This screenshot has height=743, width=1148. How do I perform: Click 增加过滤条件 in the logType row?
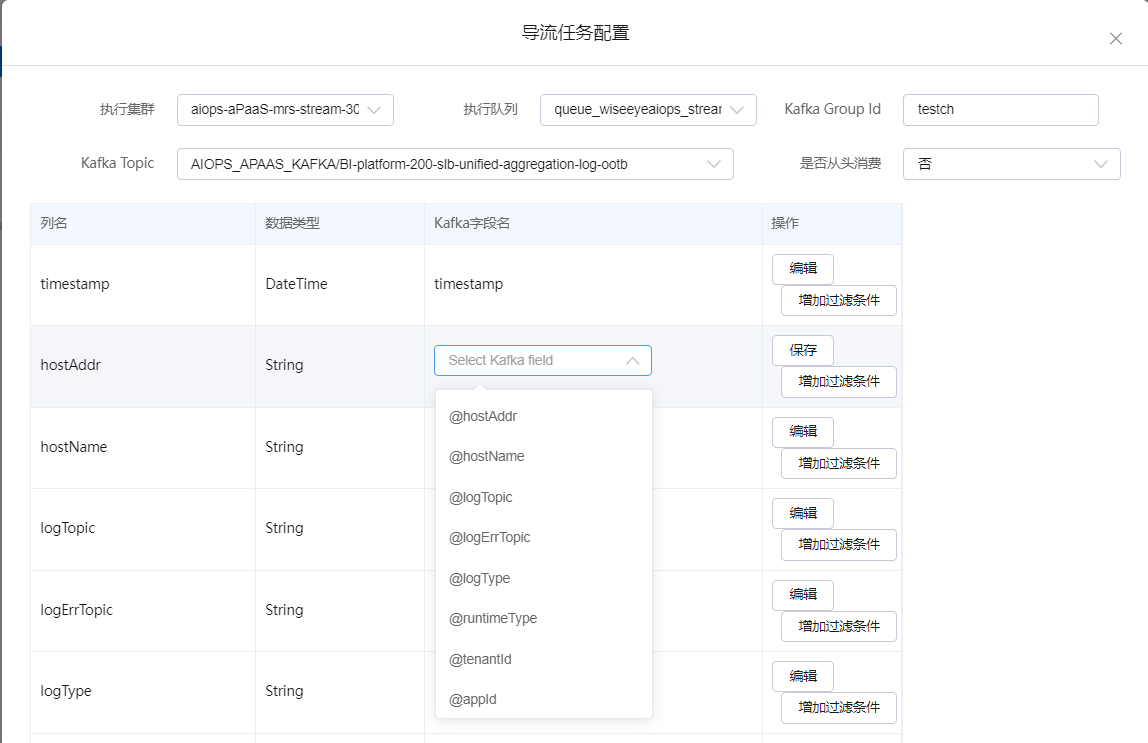point(838,707)
